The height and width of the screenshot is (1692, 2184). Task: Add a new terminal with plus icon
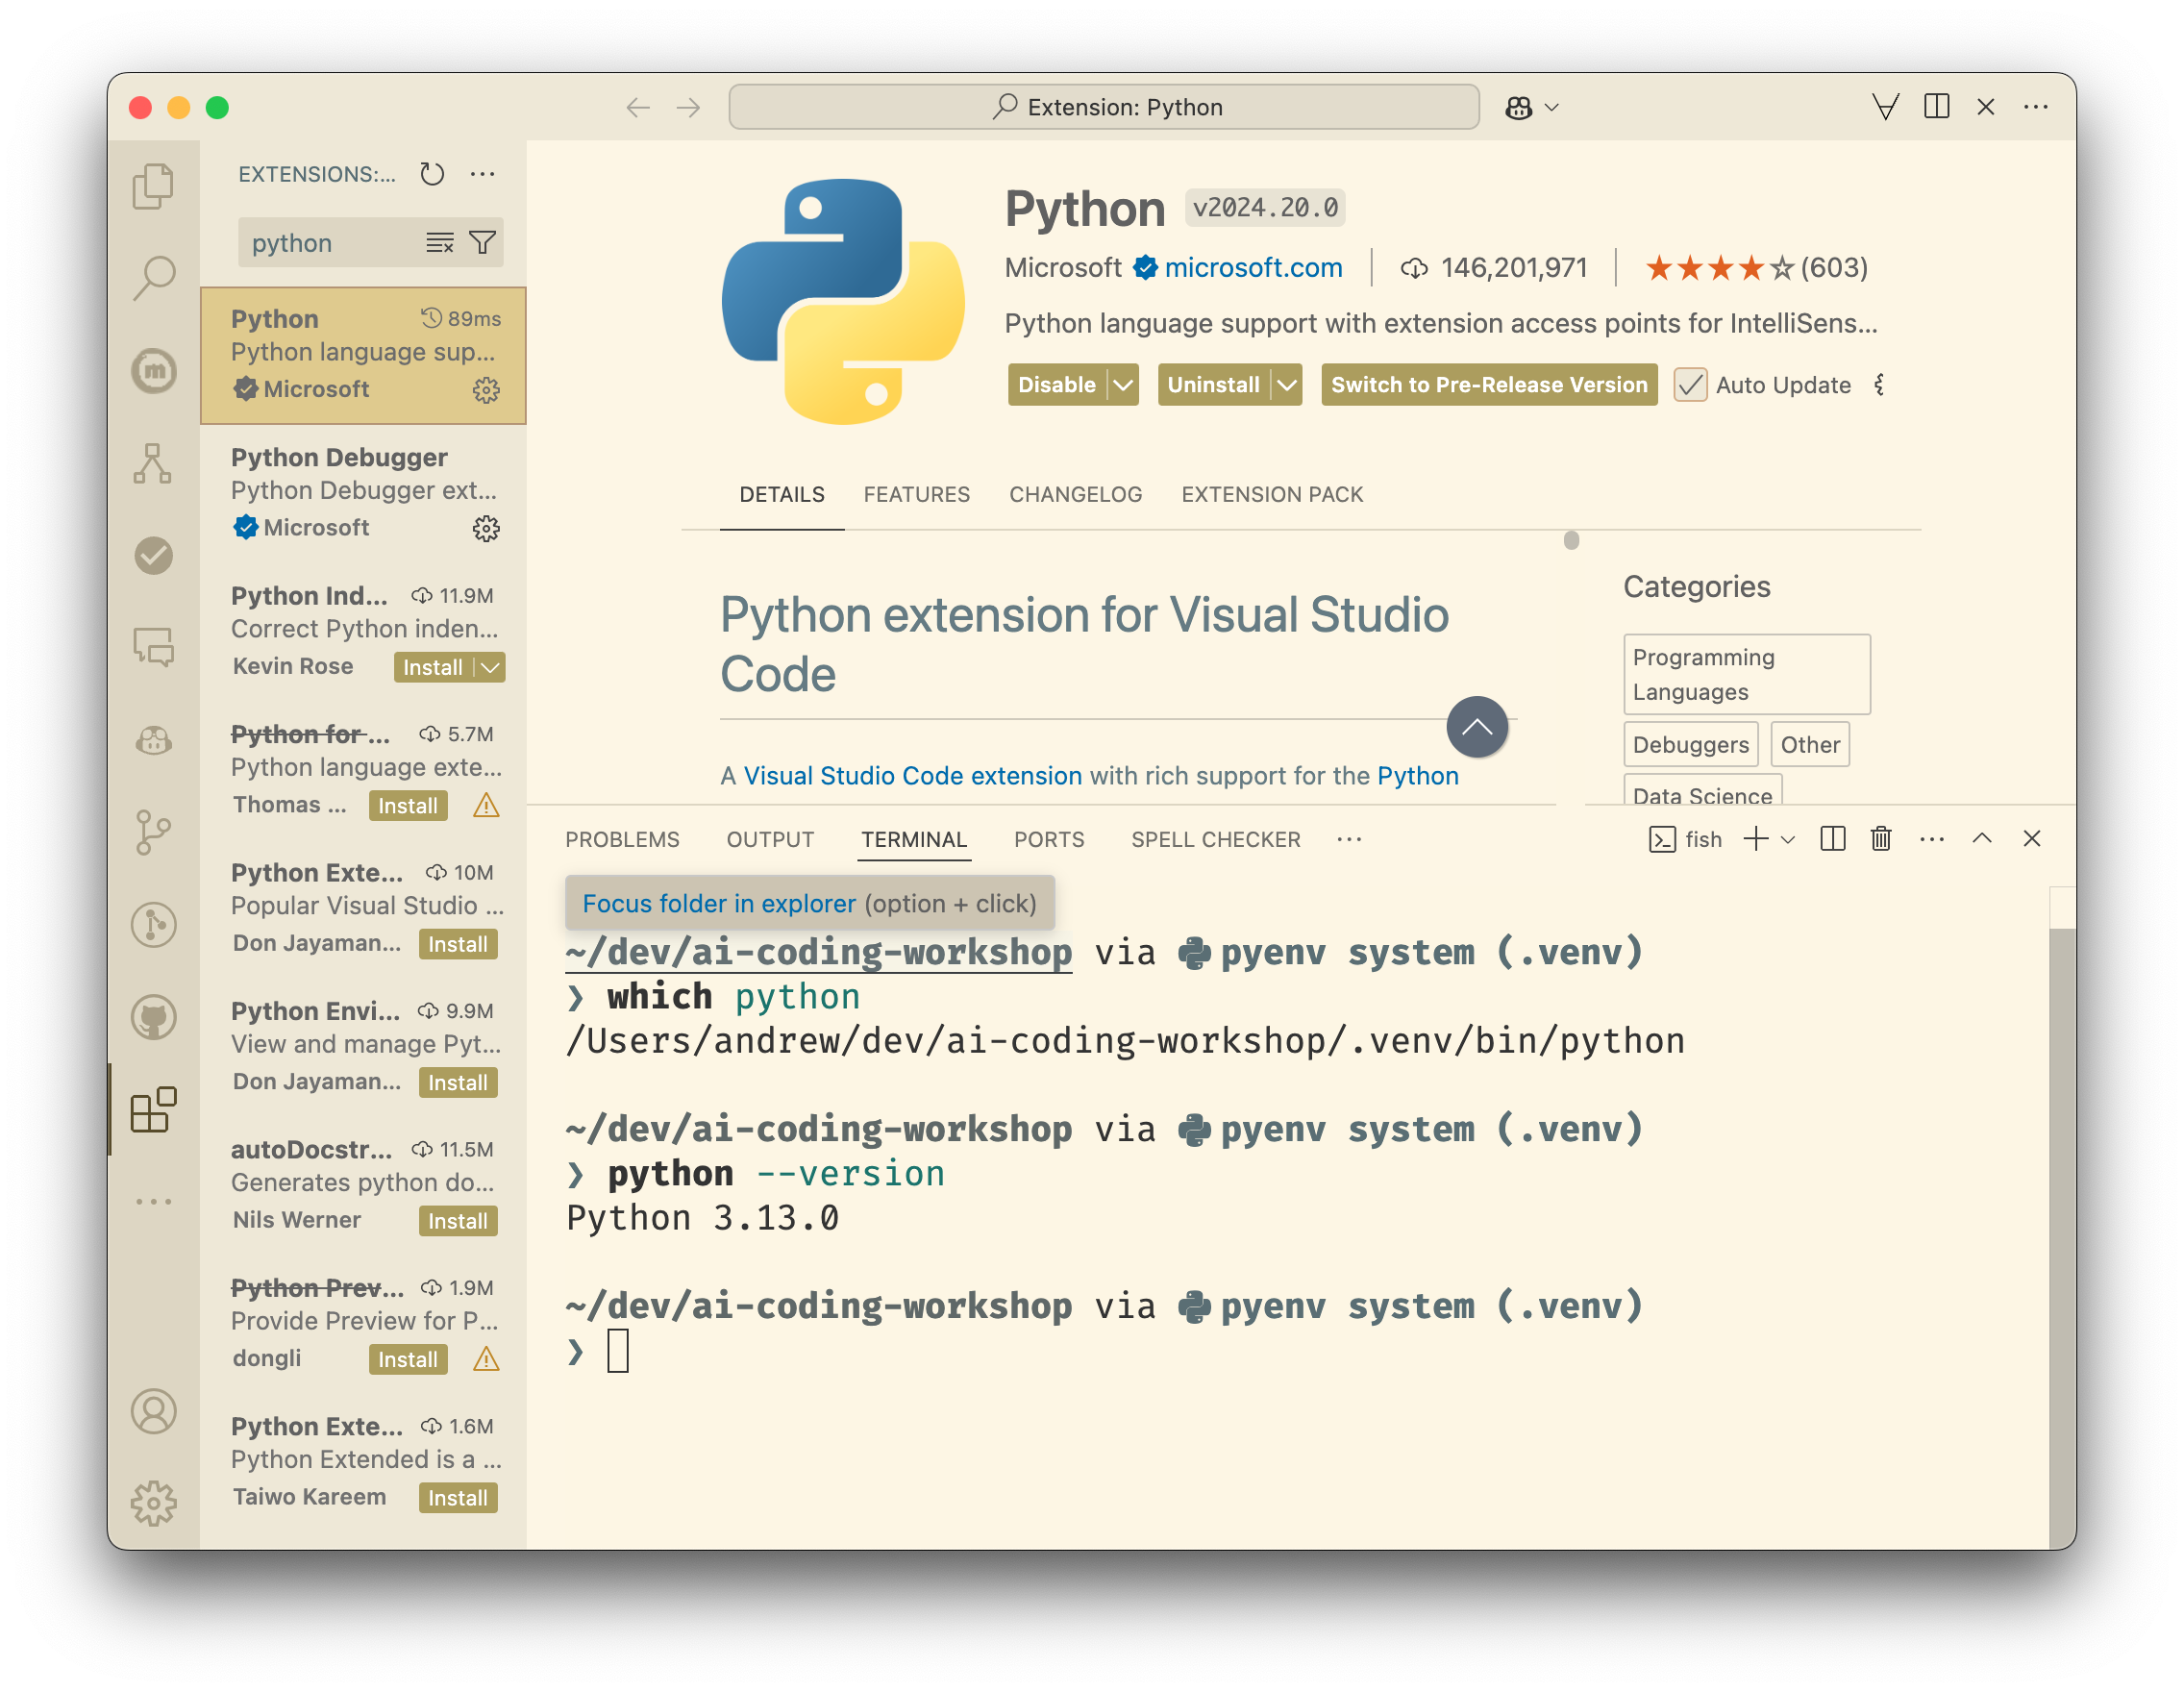point(1756,839)
